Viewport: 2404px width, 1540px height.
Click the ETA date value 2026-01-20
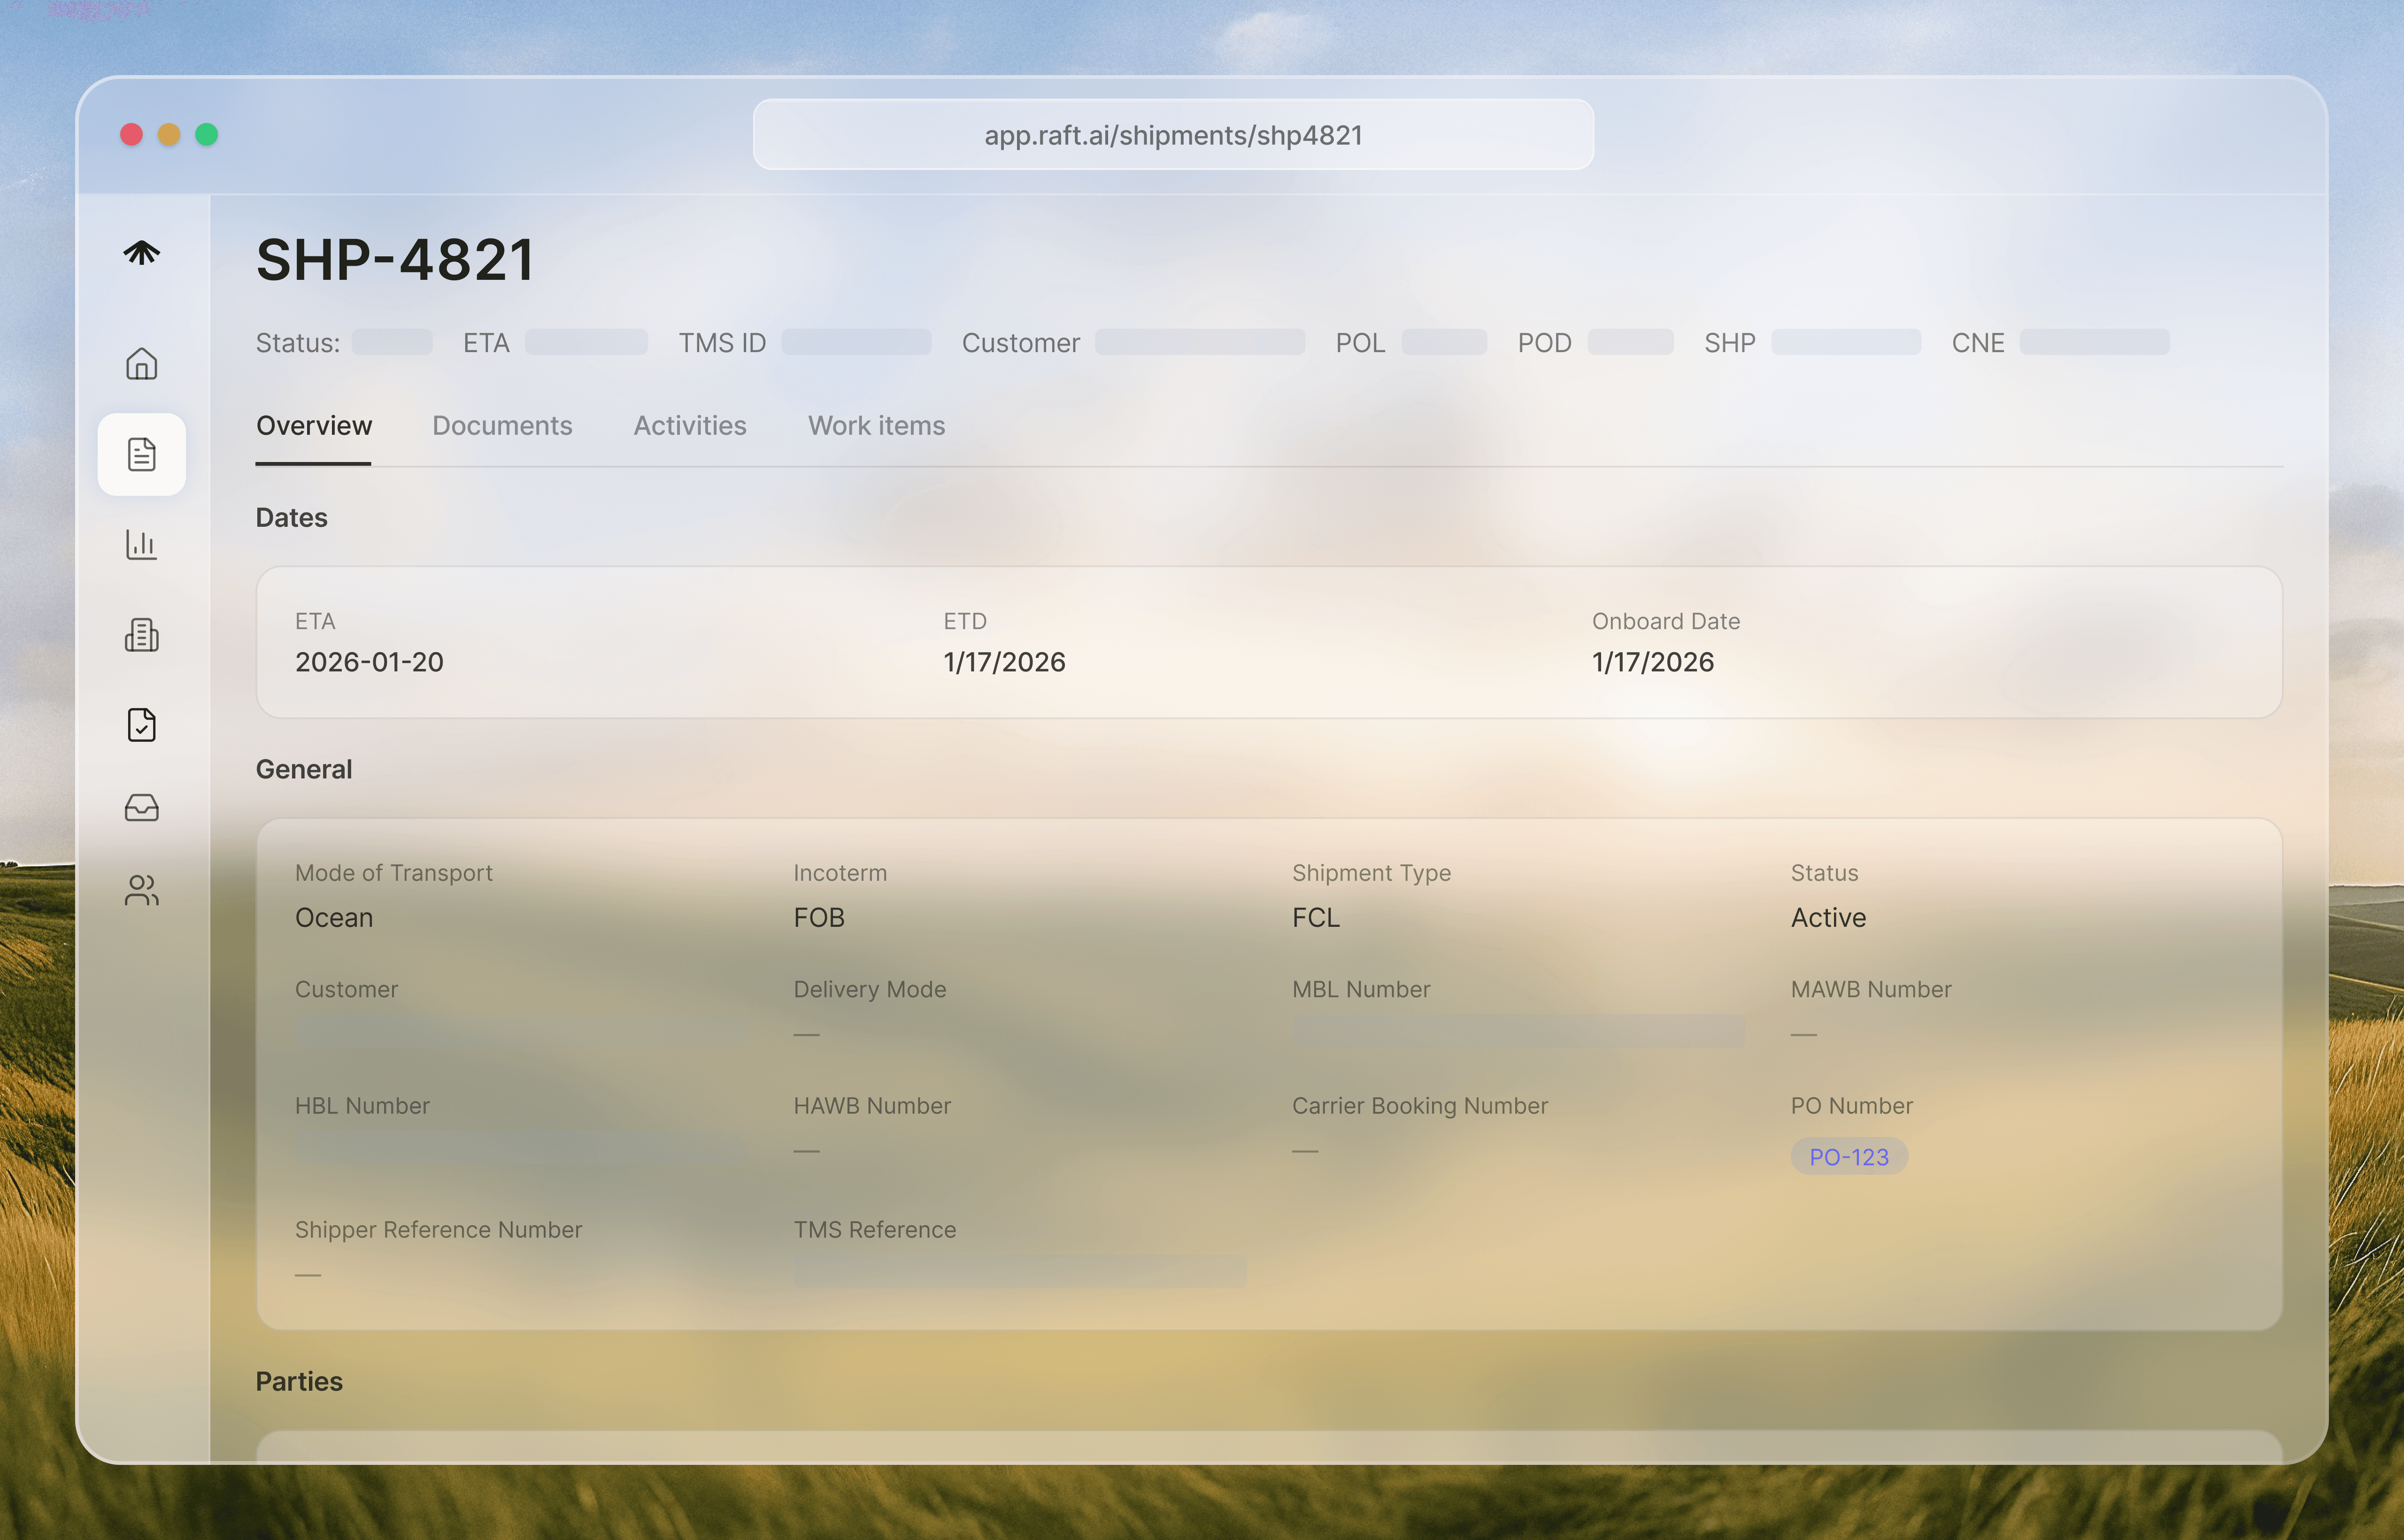[369, 662]
